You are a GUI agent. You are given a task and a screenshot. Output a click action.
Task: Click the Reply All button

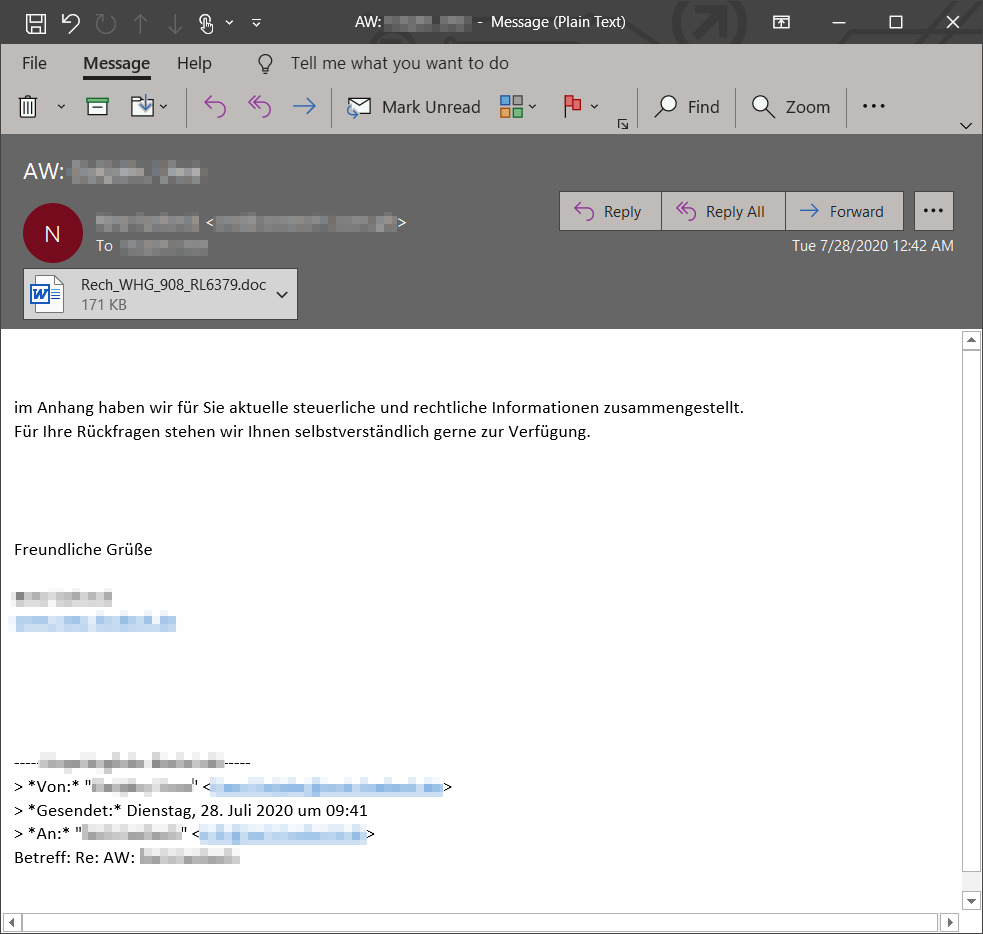(x=723, y=211)
